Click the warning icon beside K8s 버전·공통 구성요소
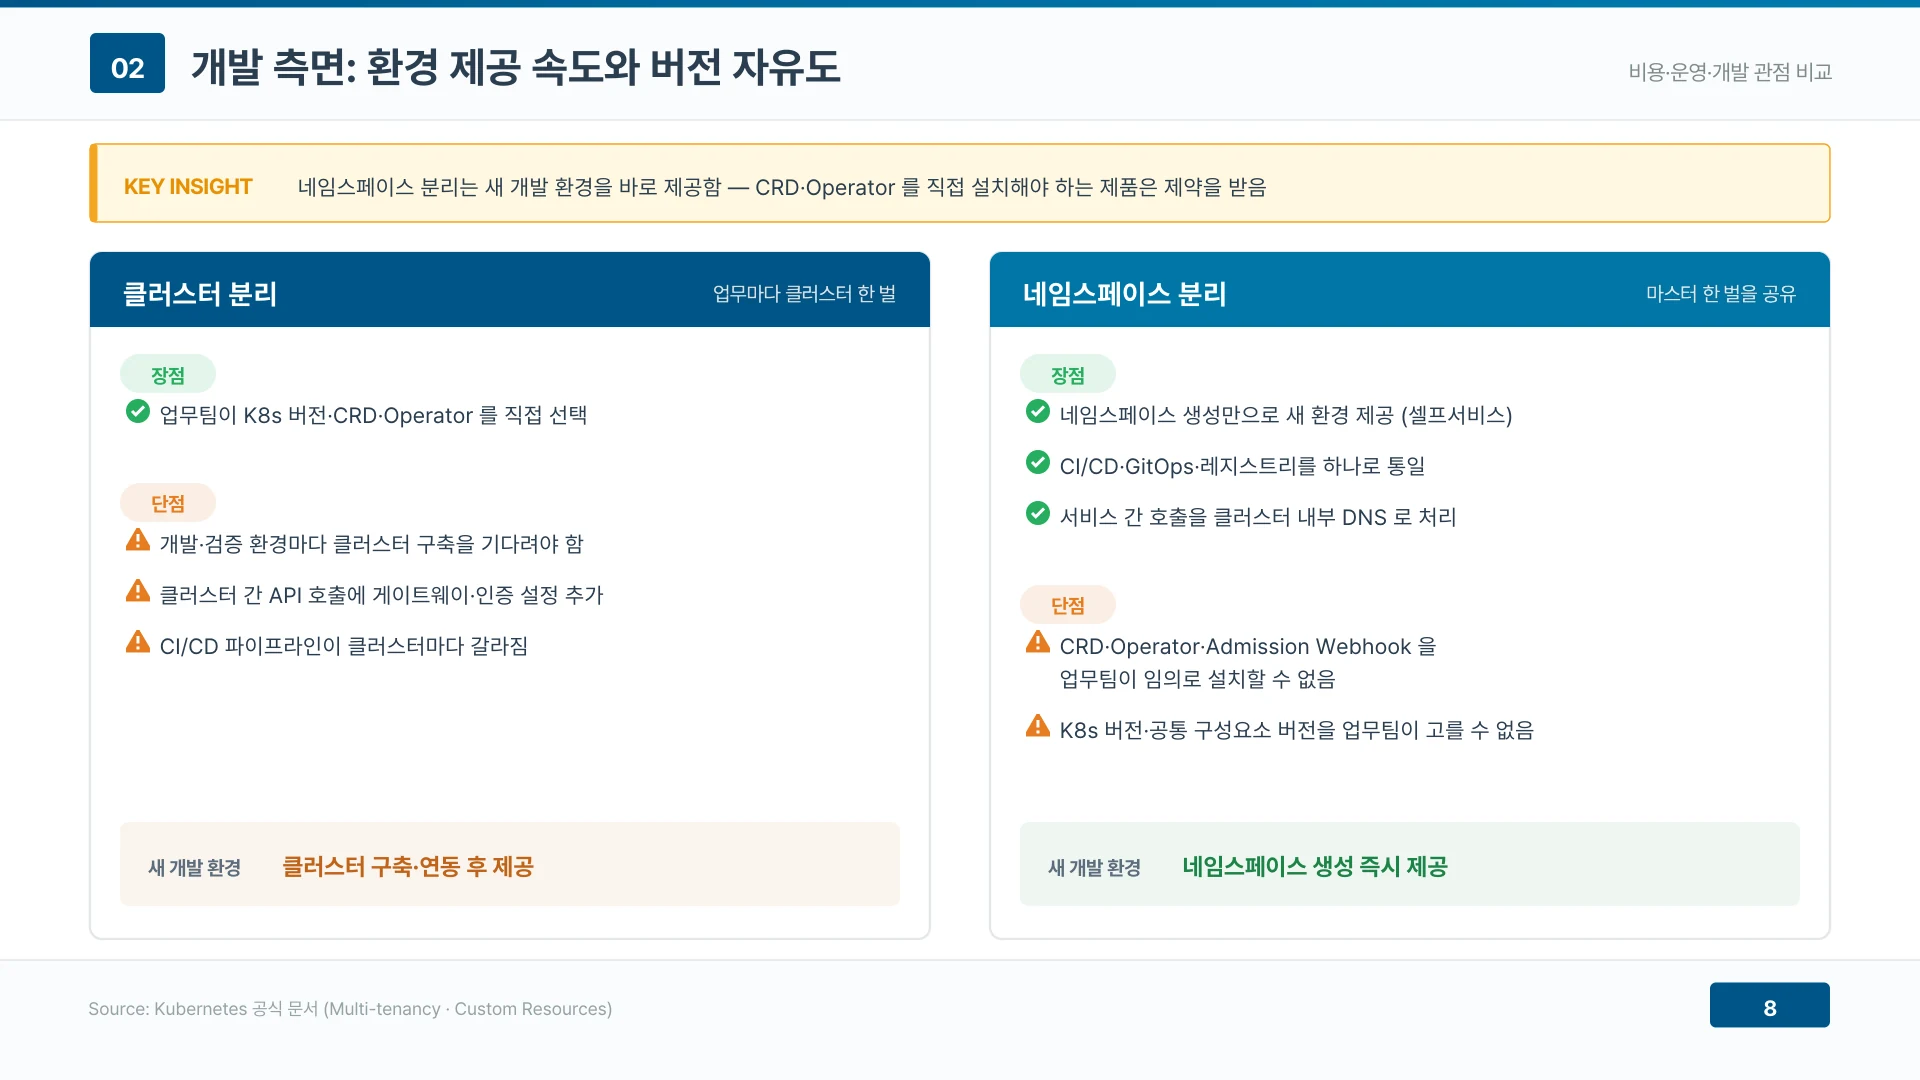The width and height of the screenshot is (1920, 1080). pyautogui.click(x=1038, y=727)
